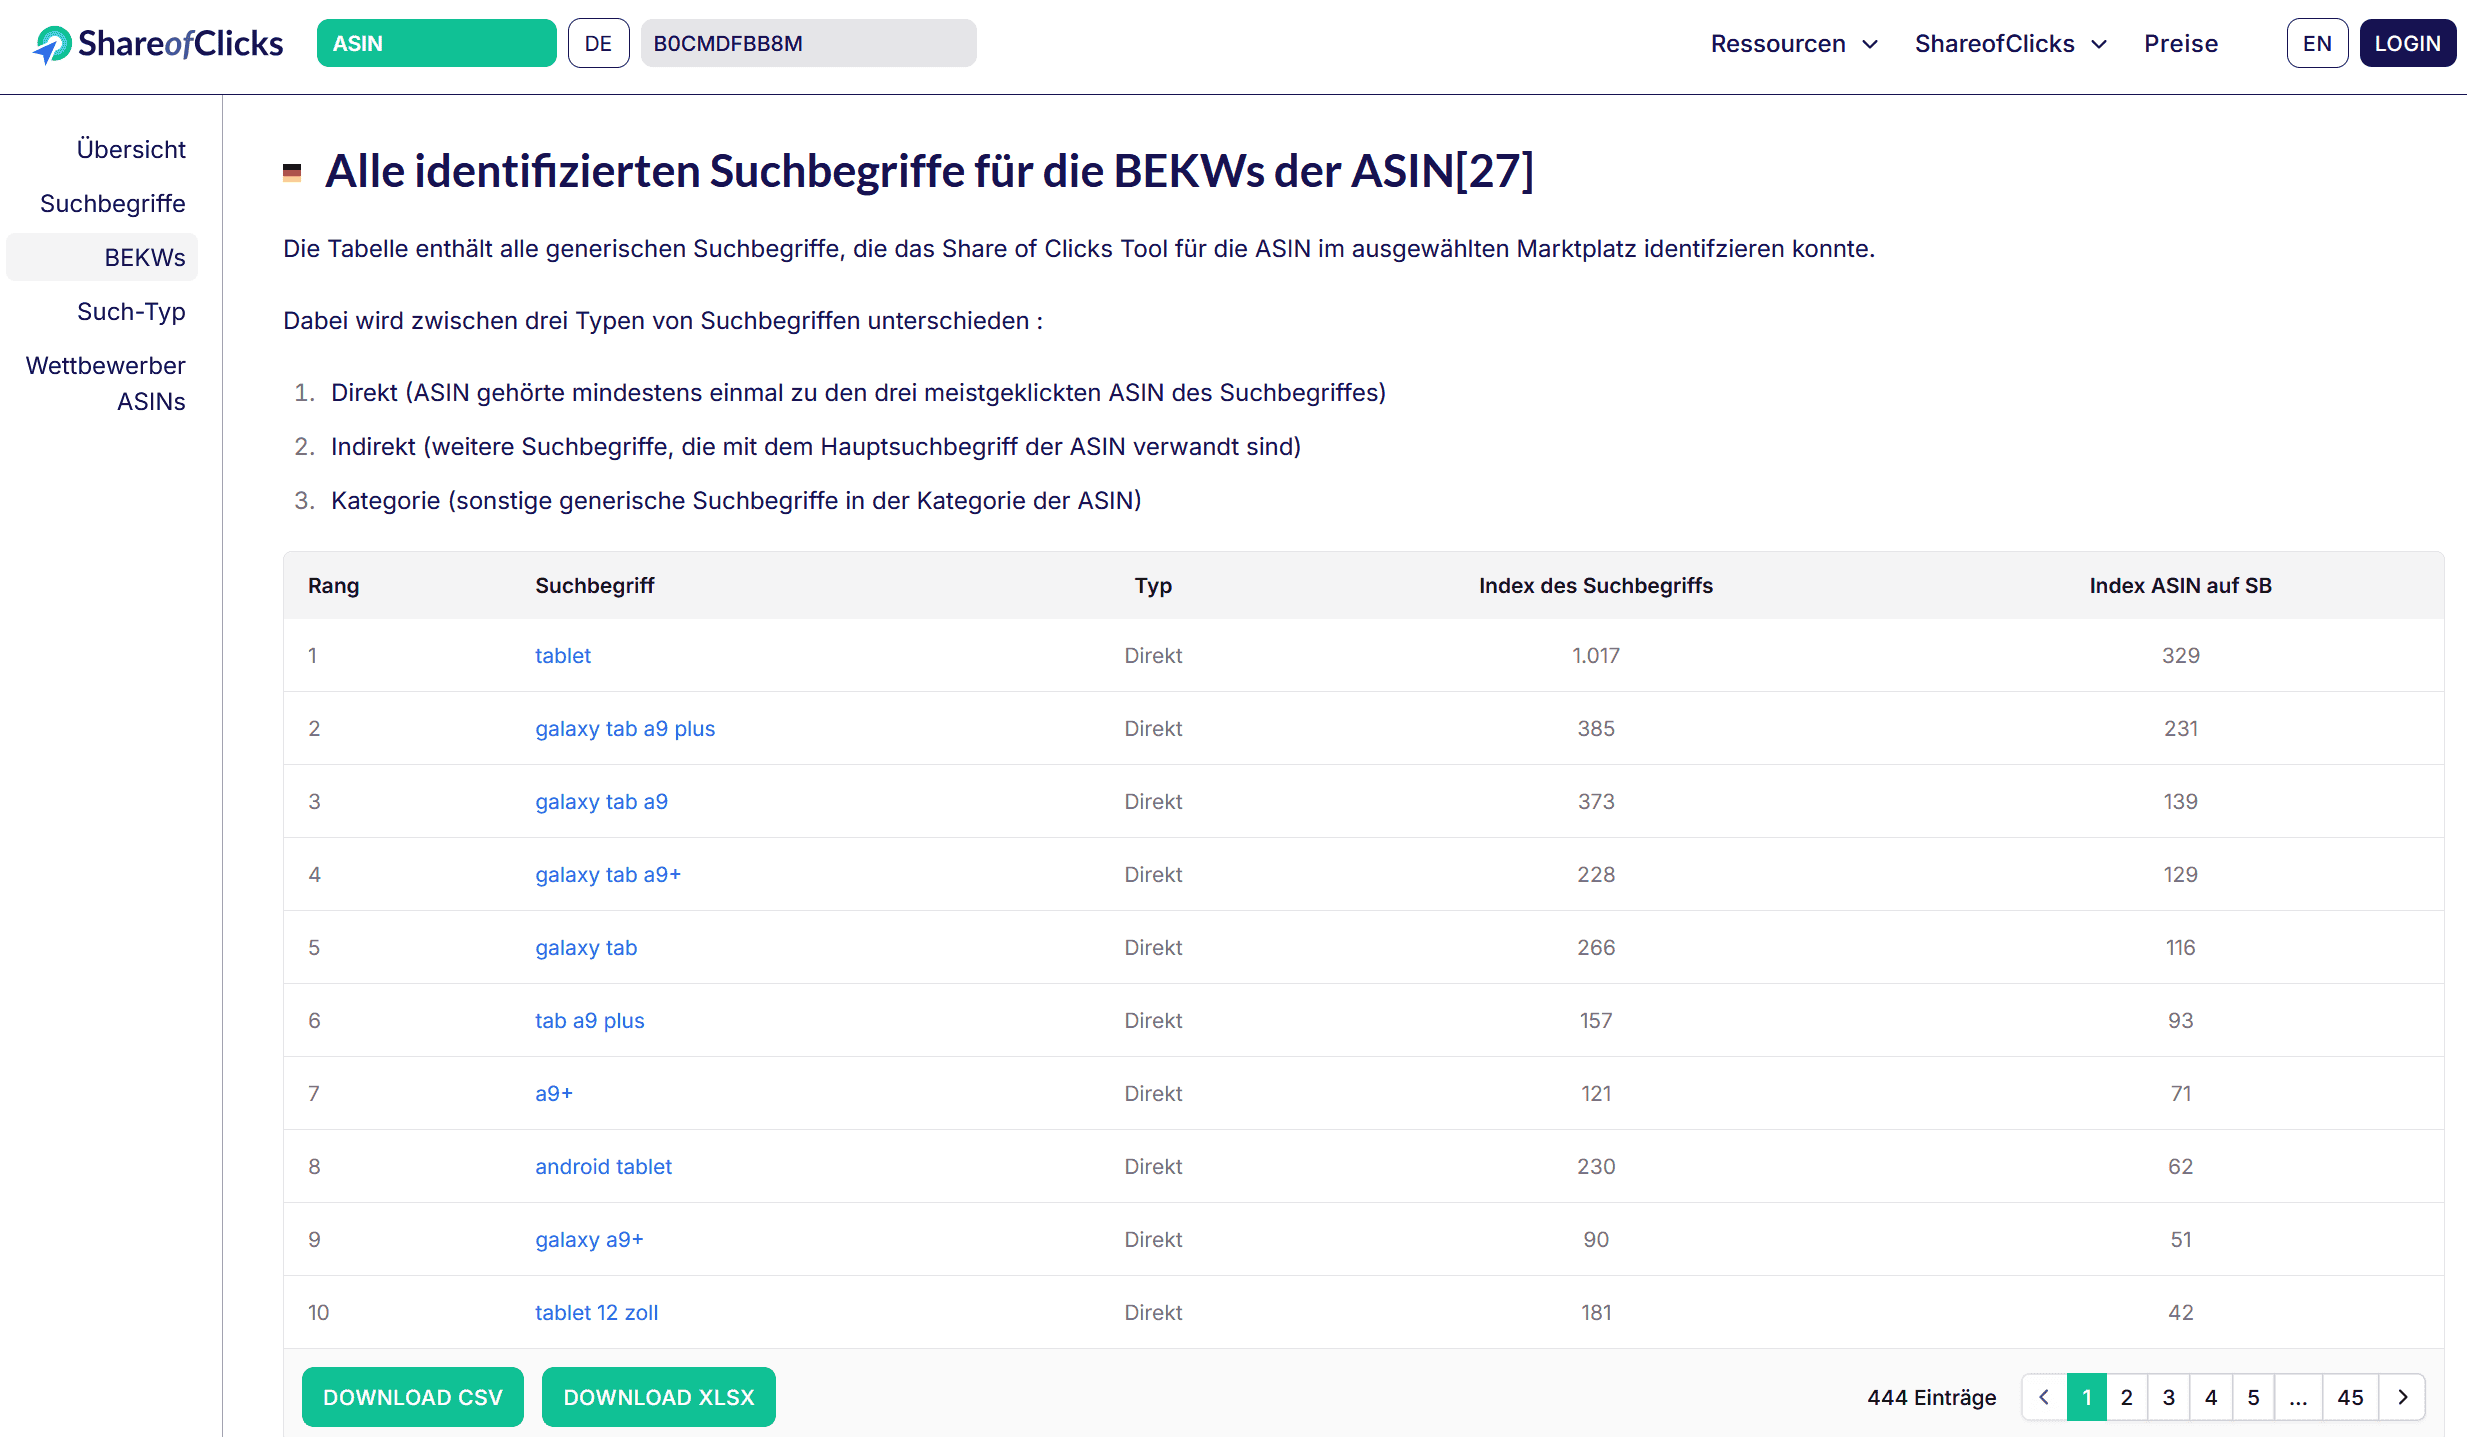Image resolution: width=2467 pixels, height=1437 pixels.
Task: Jump to last page 45
Action: click(x=2351, y=1397)
